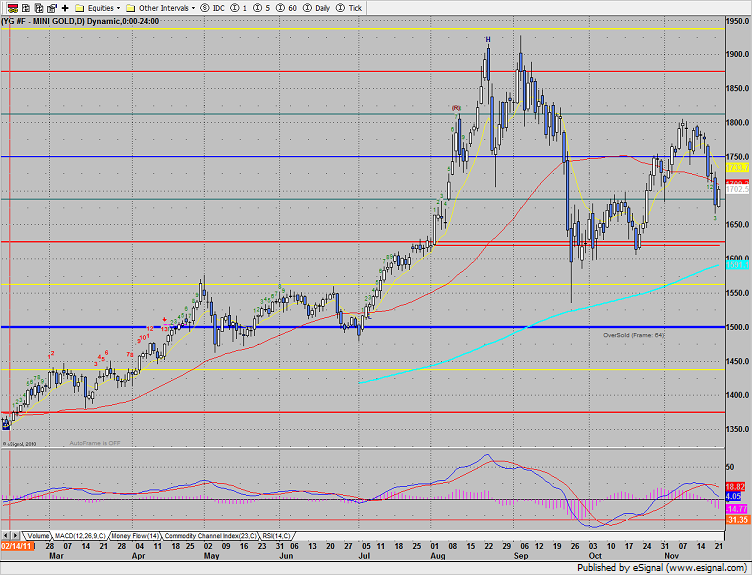The height and width of the screenshot is (575, 752).
Task: Click the fourth toolbar properties window icon
Action: (x=52, y=8)
